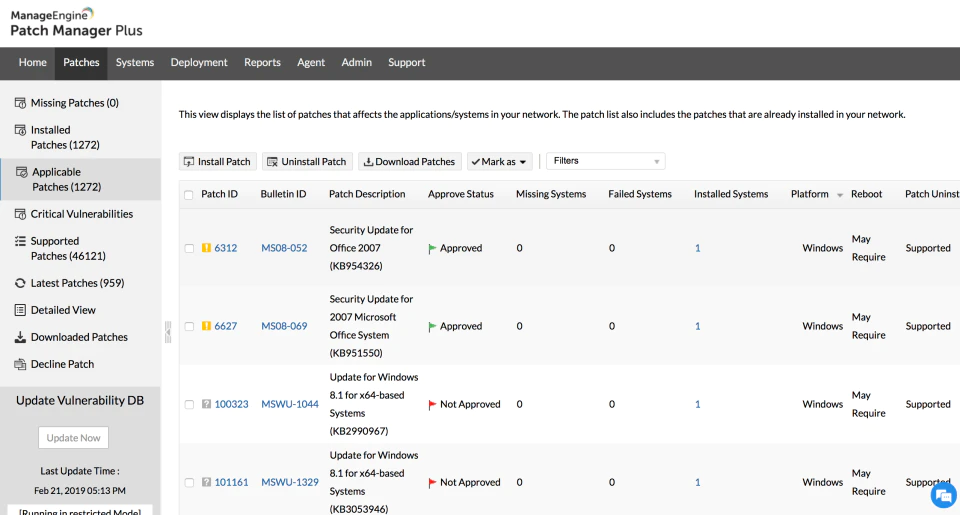Expand the Filters combo box
Viewport: 960px width, 515px height.
(606, 161)
